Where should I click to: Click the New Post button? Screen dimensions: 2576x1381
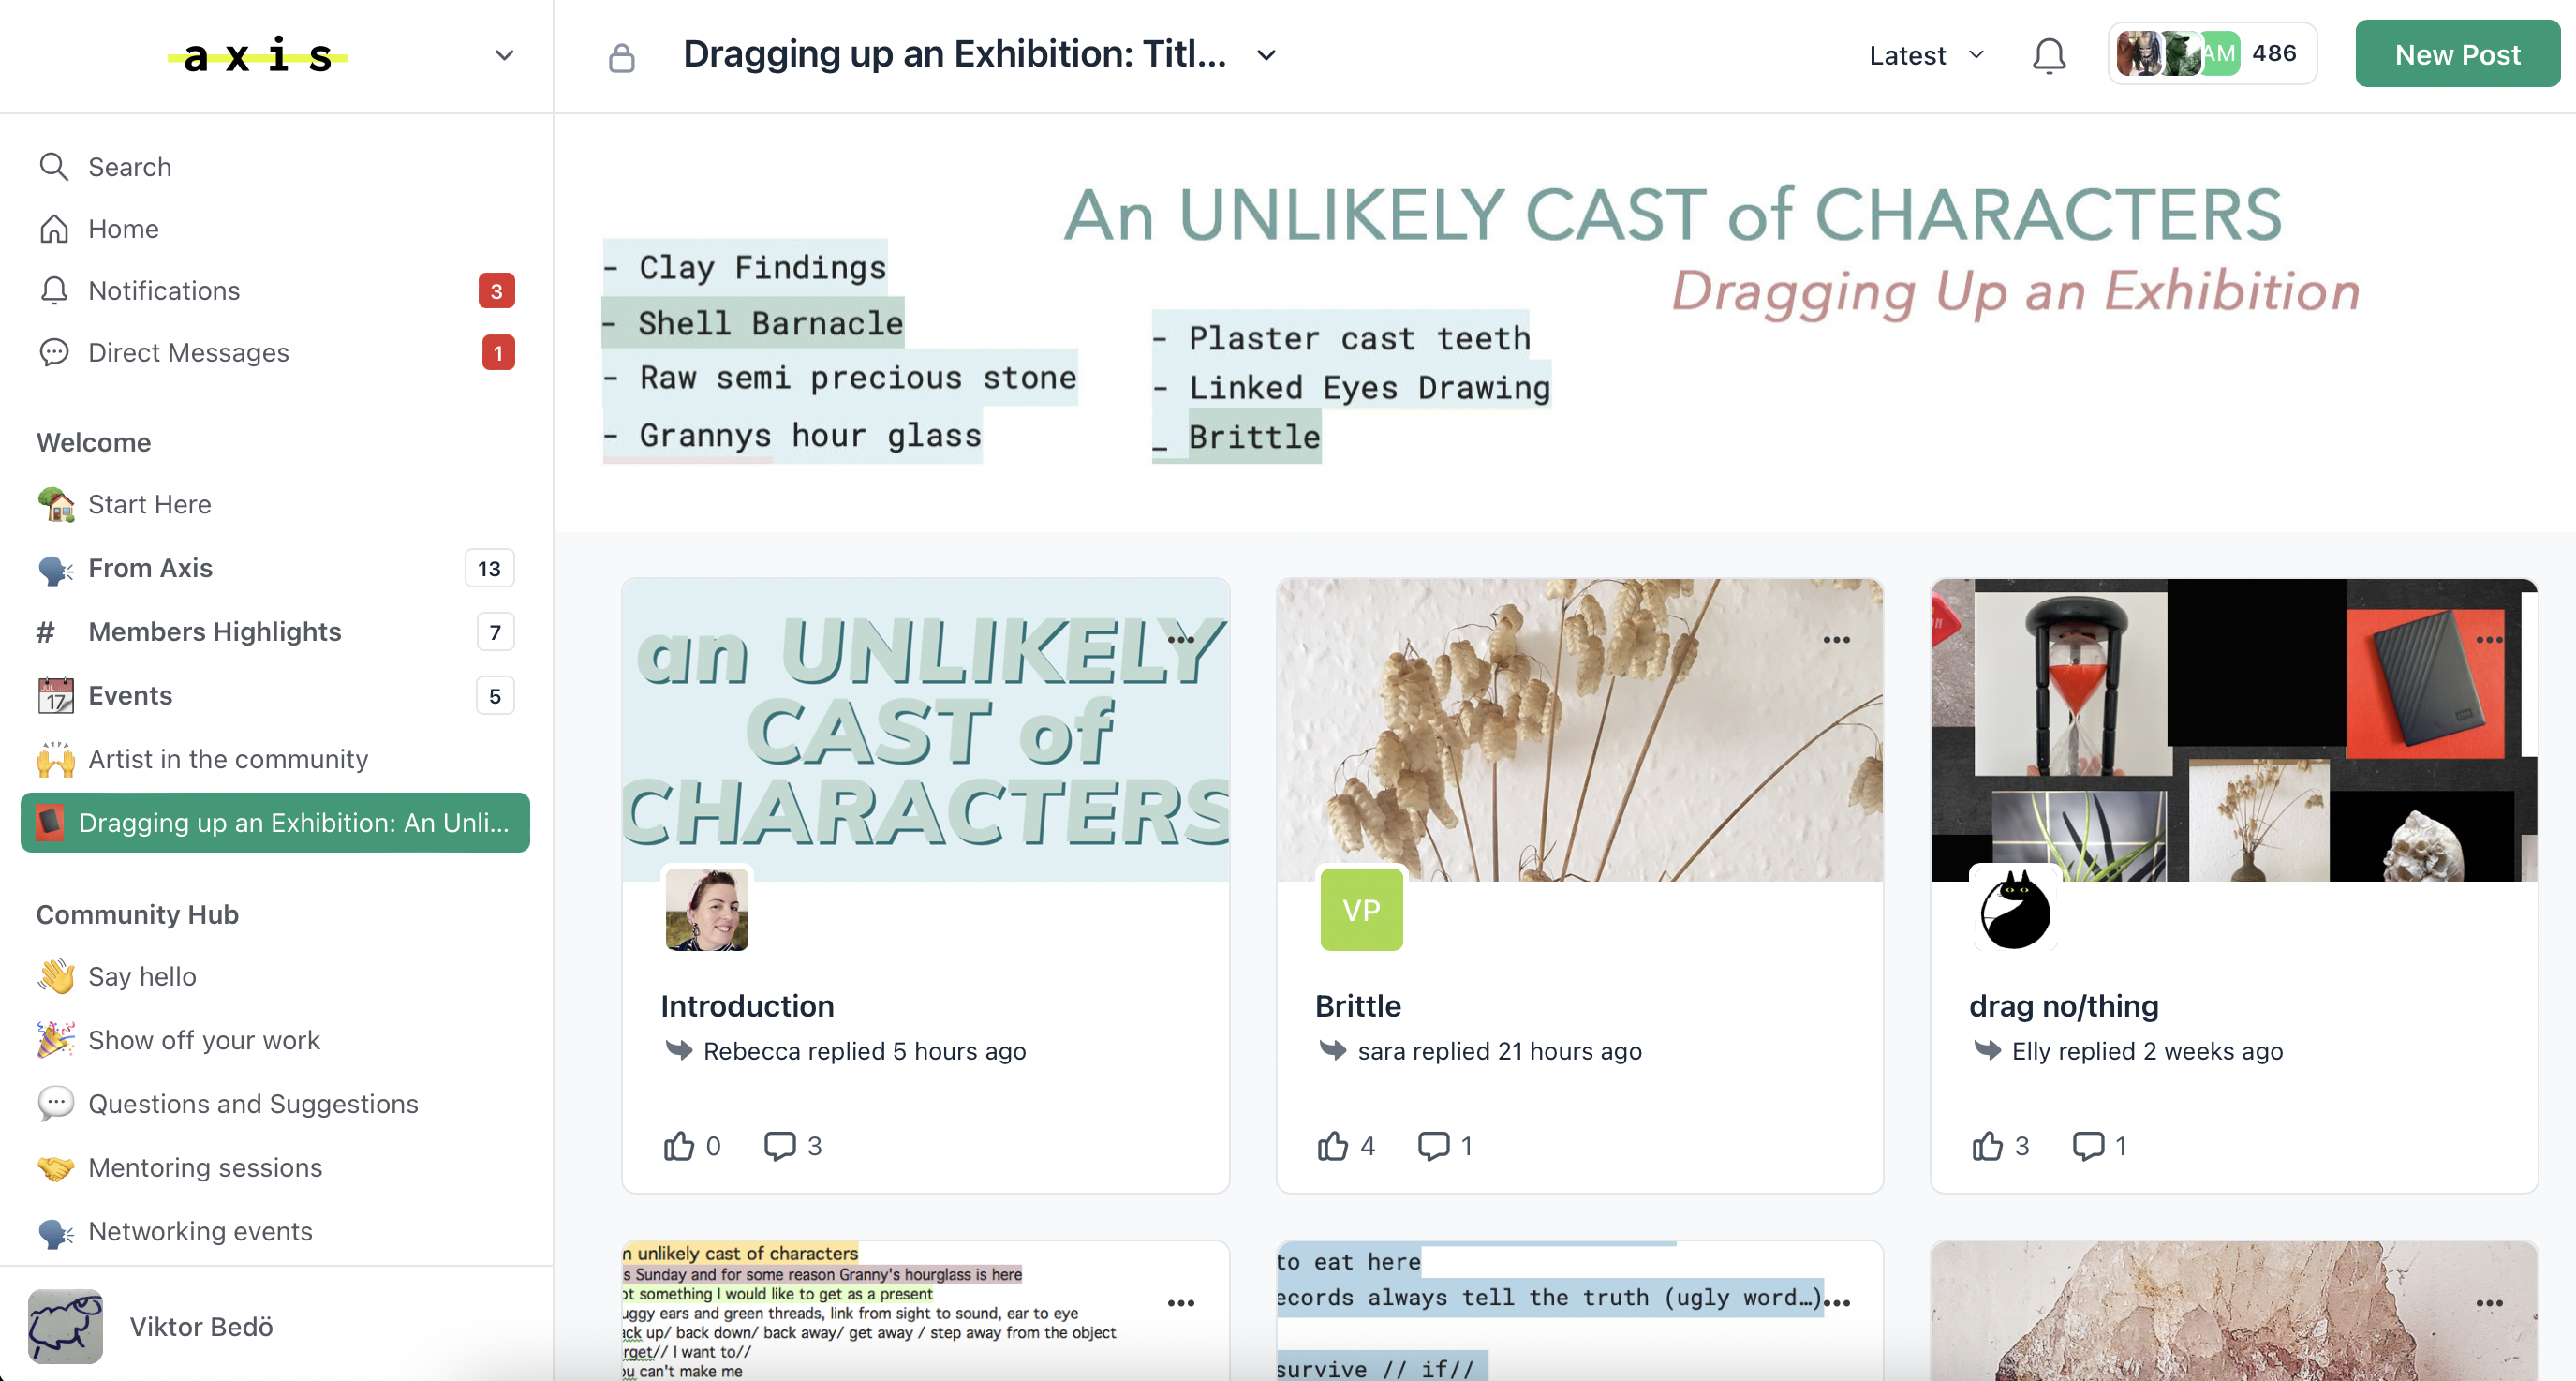(2457, 55)
